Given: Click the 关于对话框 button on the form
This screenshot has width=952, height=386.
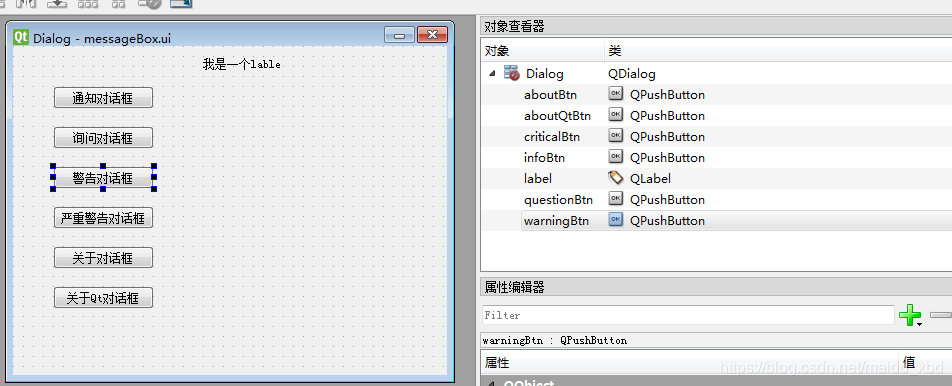Looking at the screenshot, I should click(103, 258).
